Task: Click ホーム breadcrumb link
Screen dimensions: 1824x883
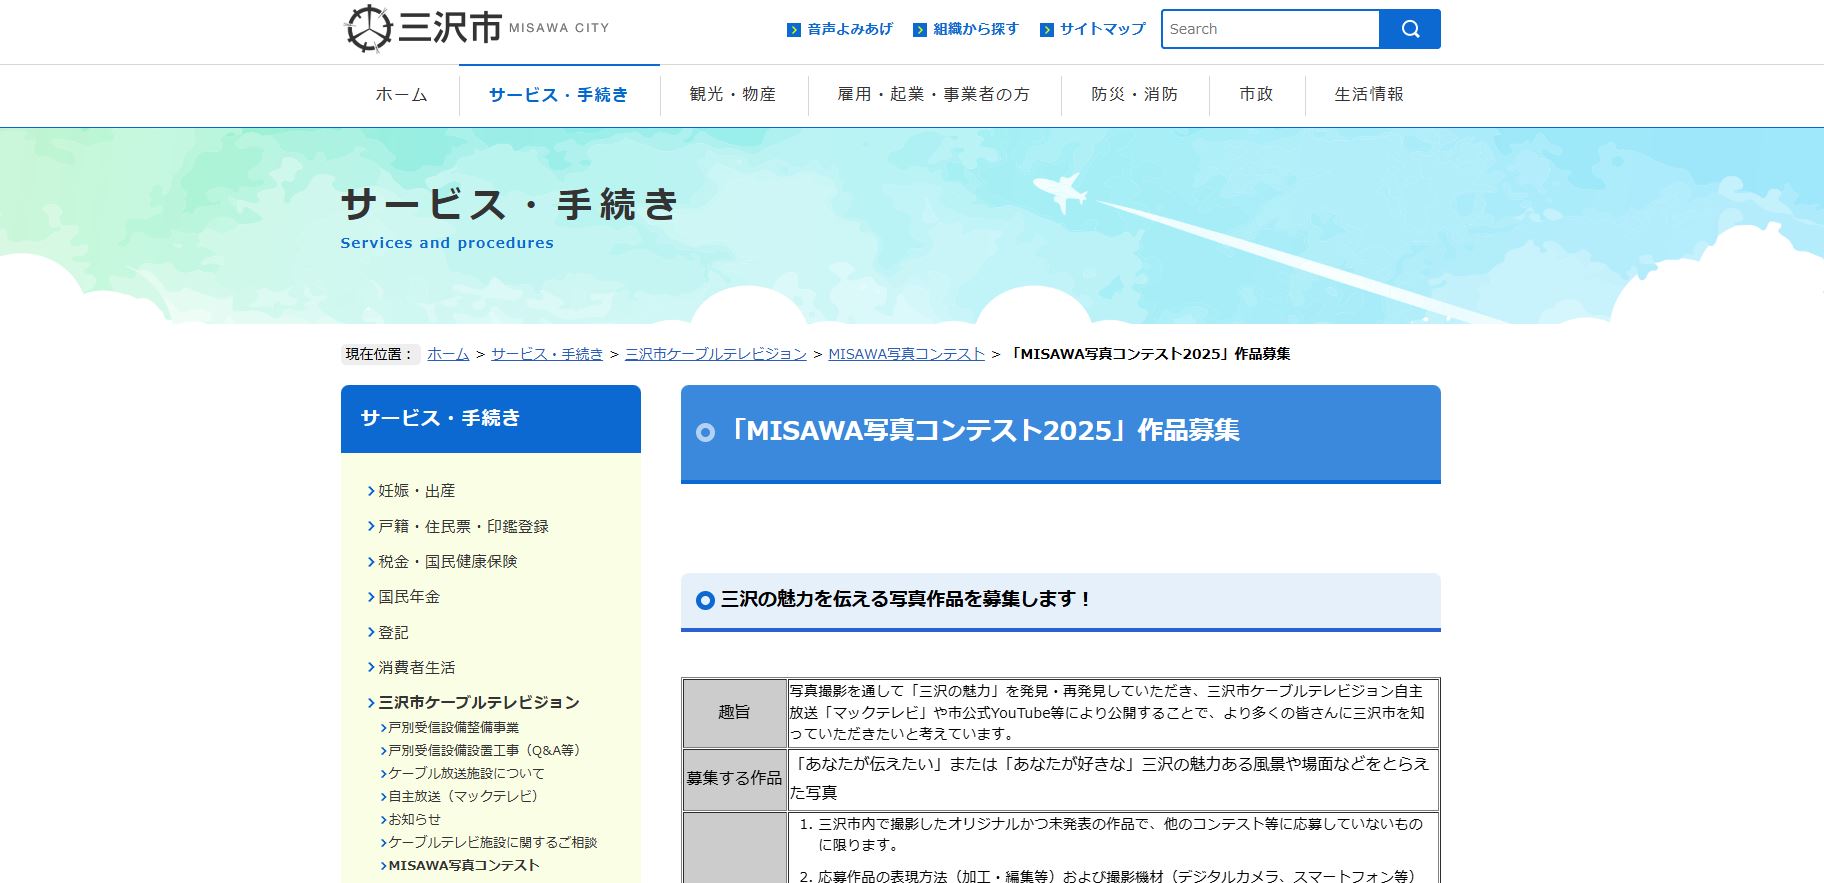Action: (448, 354)
